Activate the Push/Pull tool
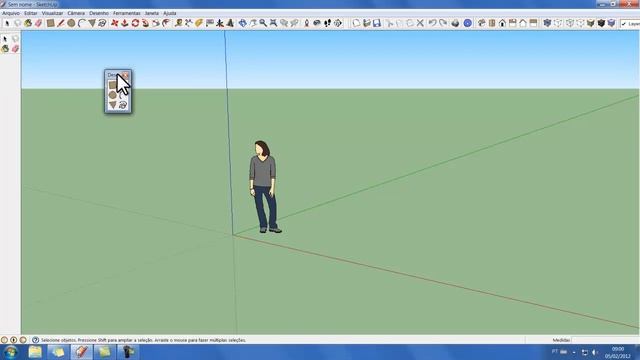This screenshot has height=360, width=640. pyautogui.click(x=125, y=23)
